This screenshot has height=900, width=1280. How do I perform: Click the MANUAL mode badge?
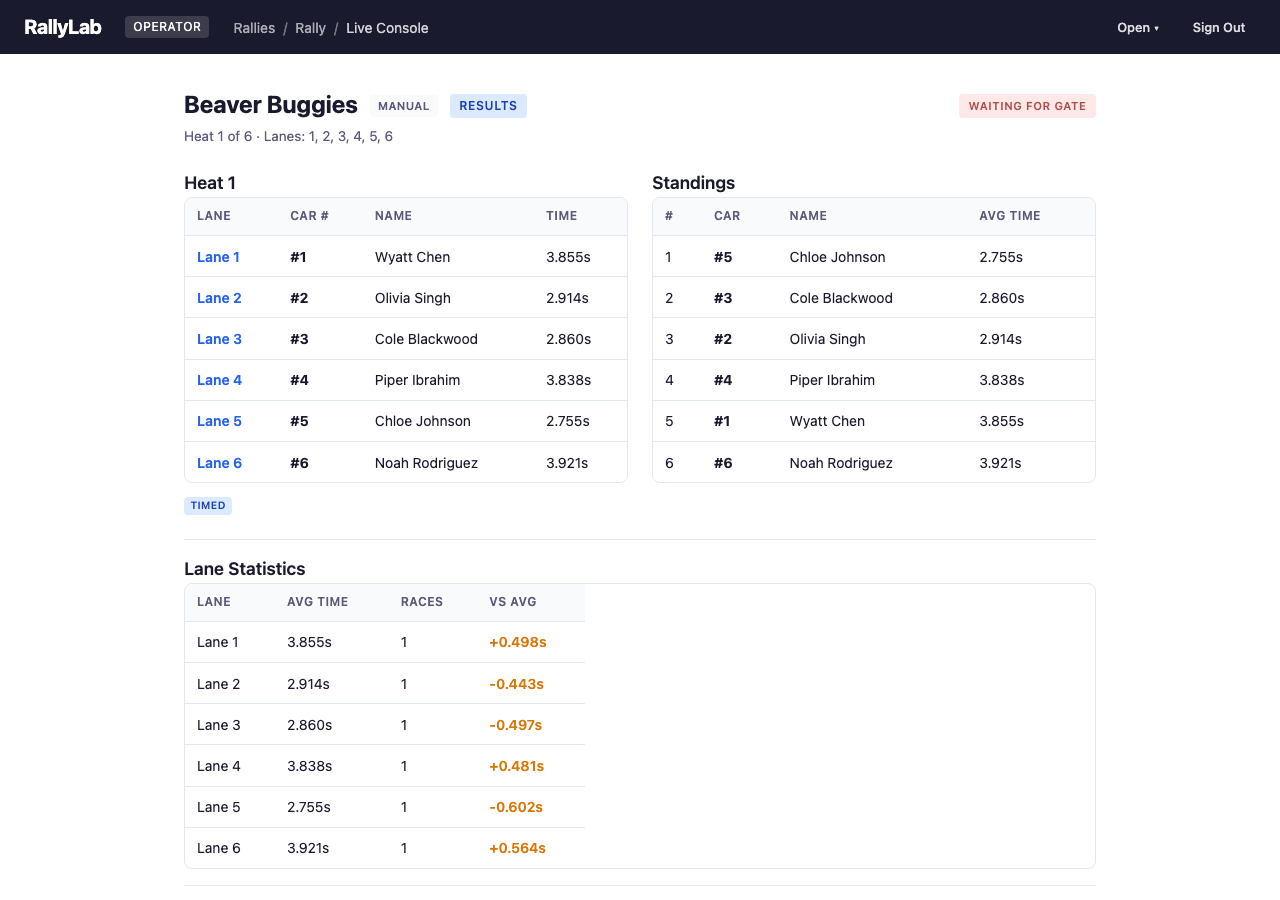click(x=404, y=105)
